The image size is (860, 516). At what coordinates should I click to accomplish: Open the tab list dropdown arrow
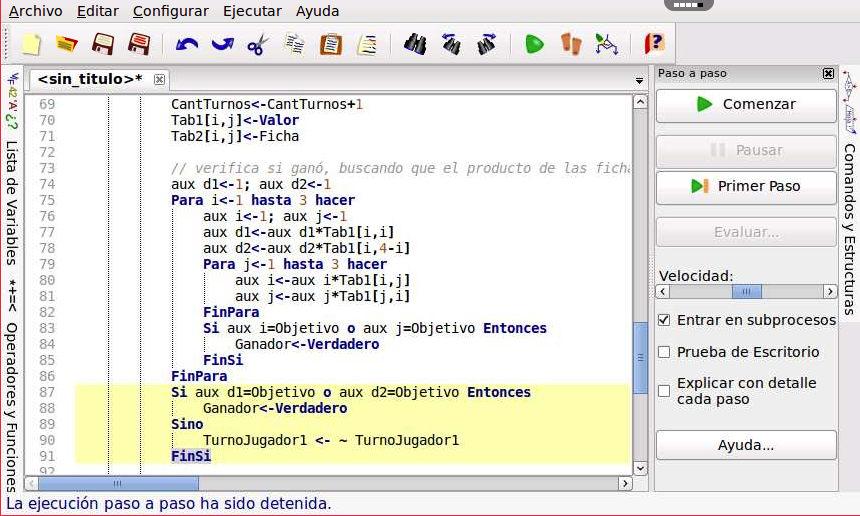point(639,80)
